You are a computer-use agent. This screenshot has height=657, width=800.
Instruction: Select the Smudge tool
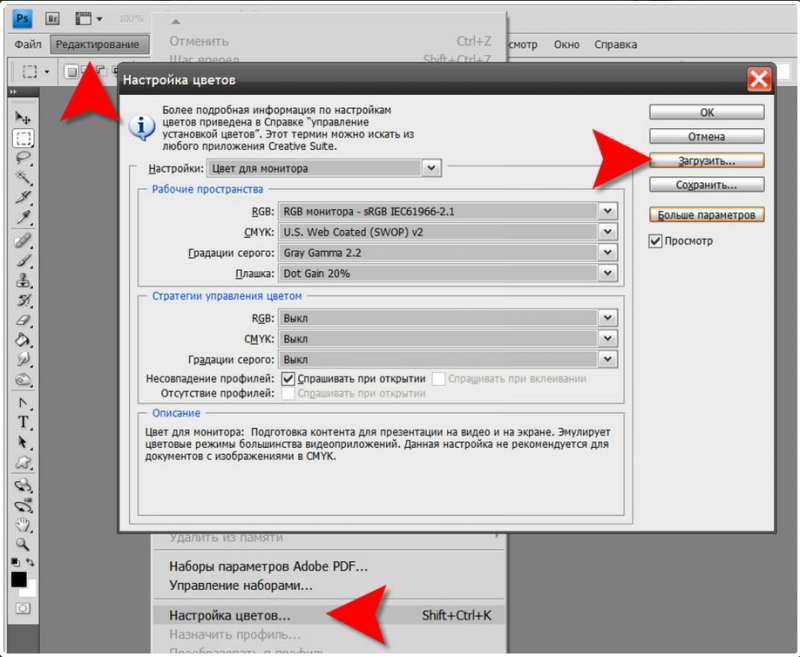[x=22, y=360]
